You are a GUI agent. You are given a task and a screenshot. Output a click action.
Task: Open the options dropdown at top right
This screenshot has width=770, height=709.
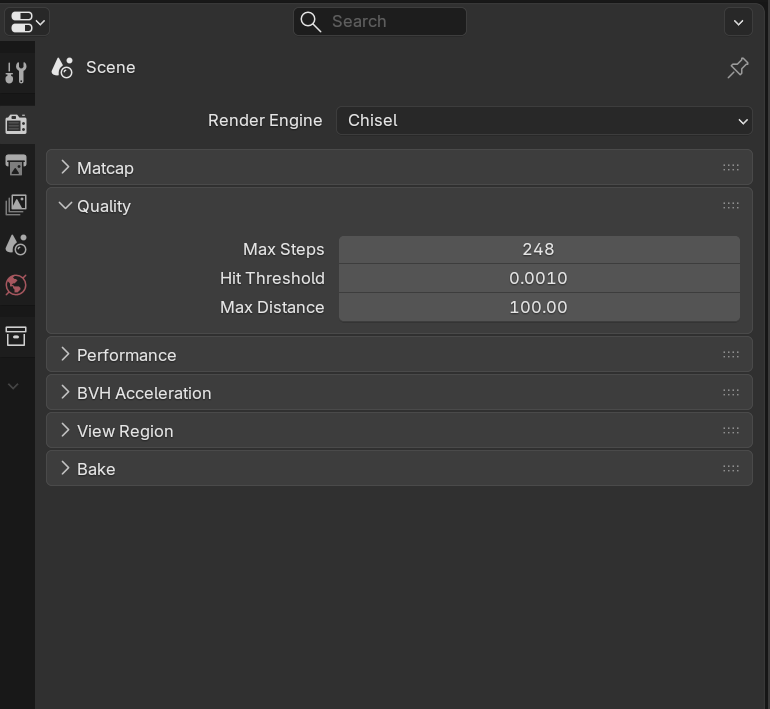coord(738,21)
